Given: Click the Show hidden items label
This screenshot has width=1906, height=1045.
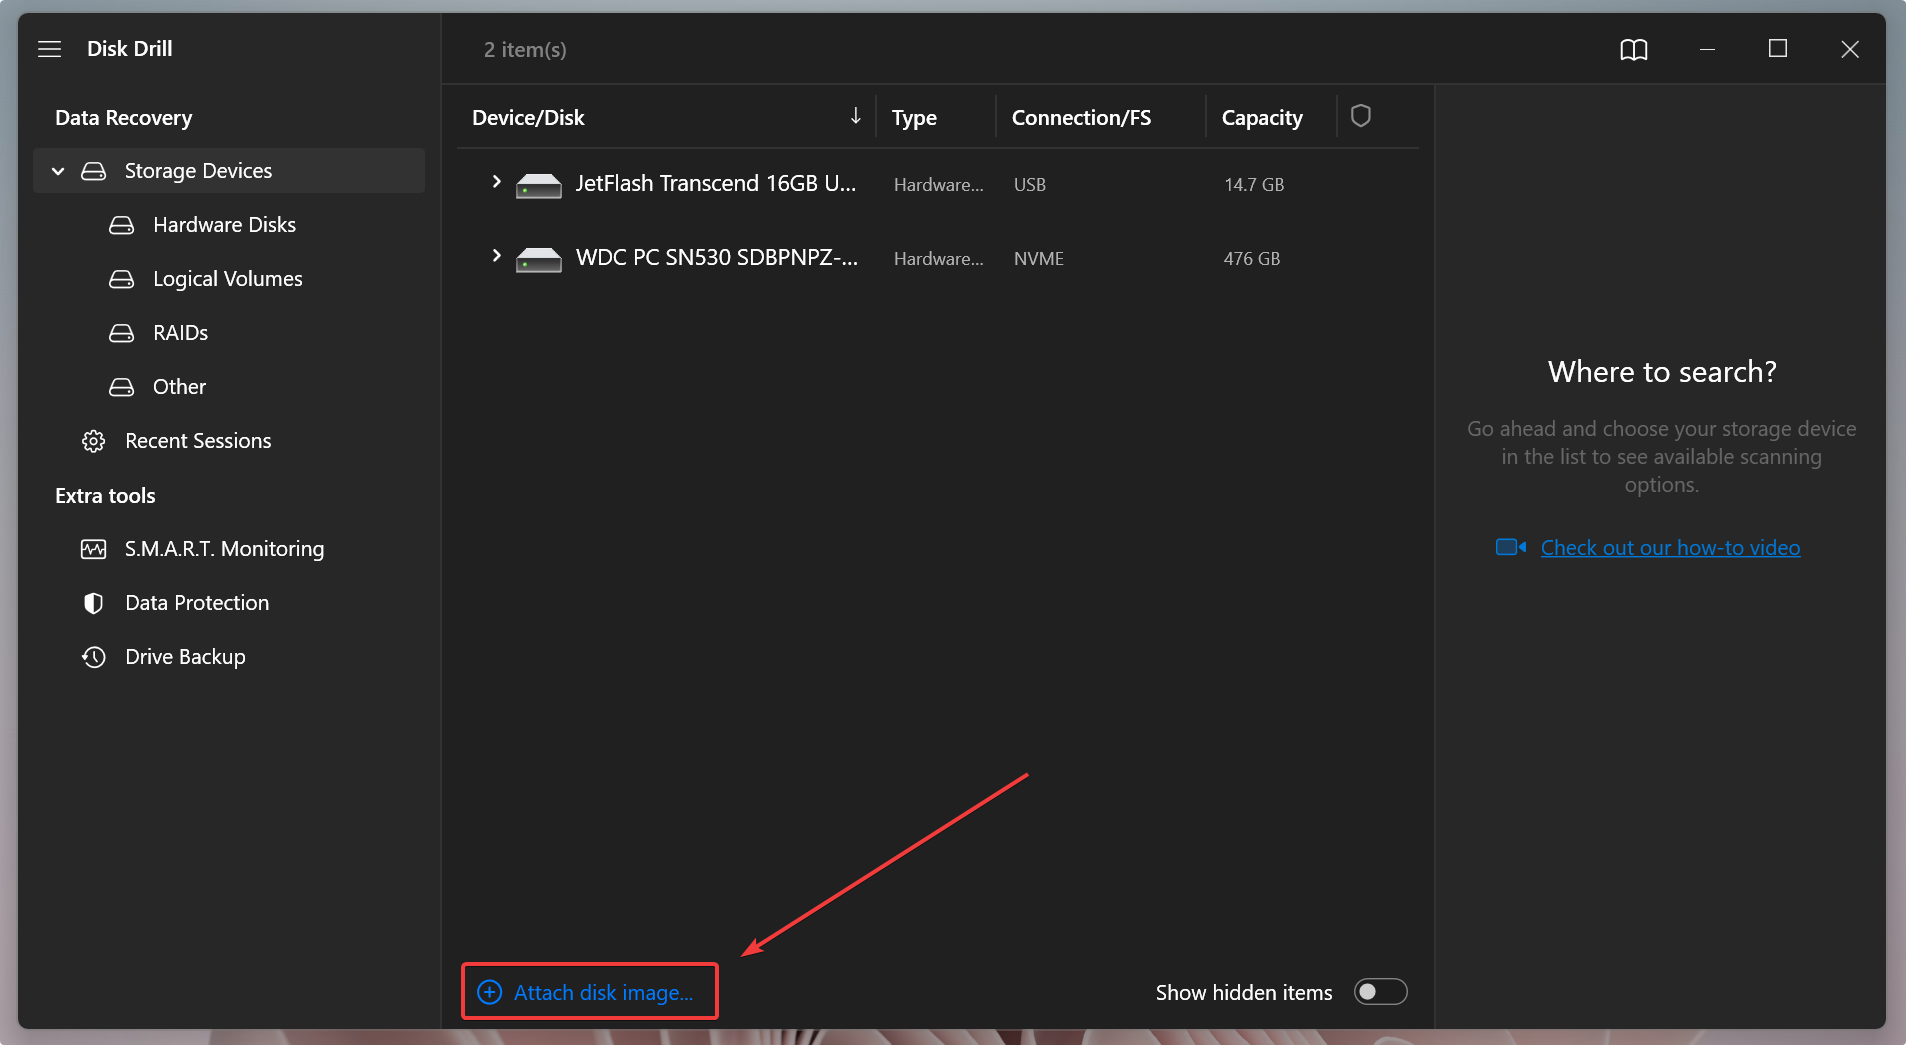Looking at the screenshot, I should (x=1244, y=993).
